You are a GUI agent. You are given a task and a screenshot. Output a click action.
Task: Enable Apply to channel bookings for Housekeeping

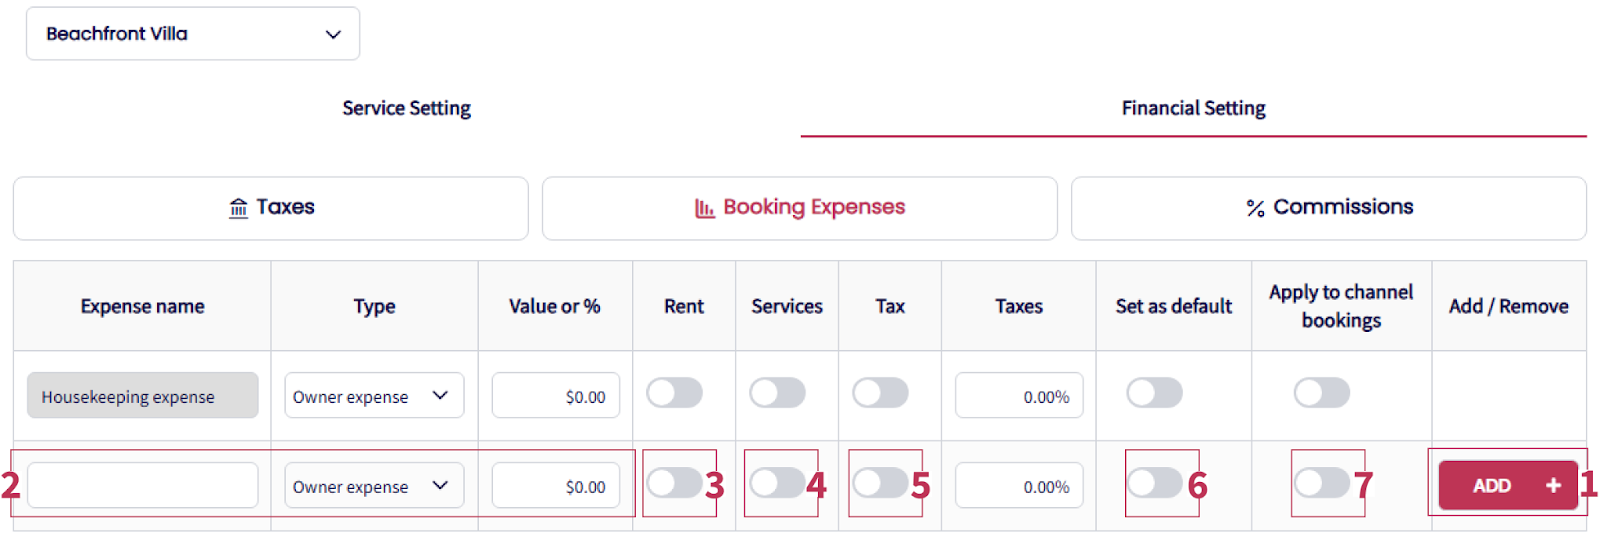point(1322,393)
